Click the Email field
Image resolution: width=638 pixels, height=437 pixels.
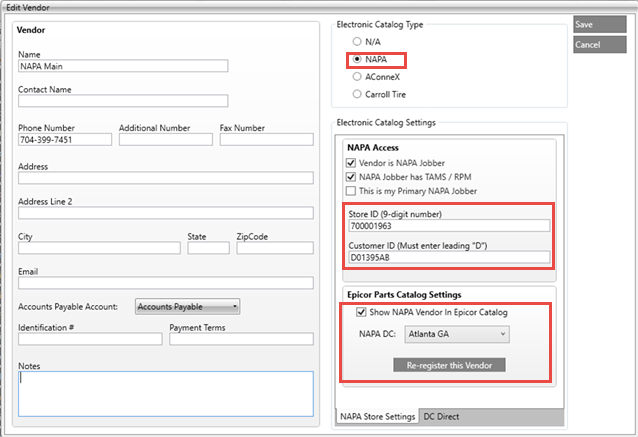(x=166, y=283)
